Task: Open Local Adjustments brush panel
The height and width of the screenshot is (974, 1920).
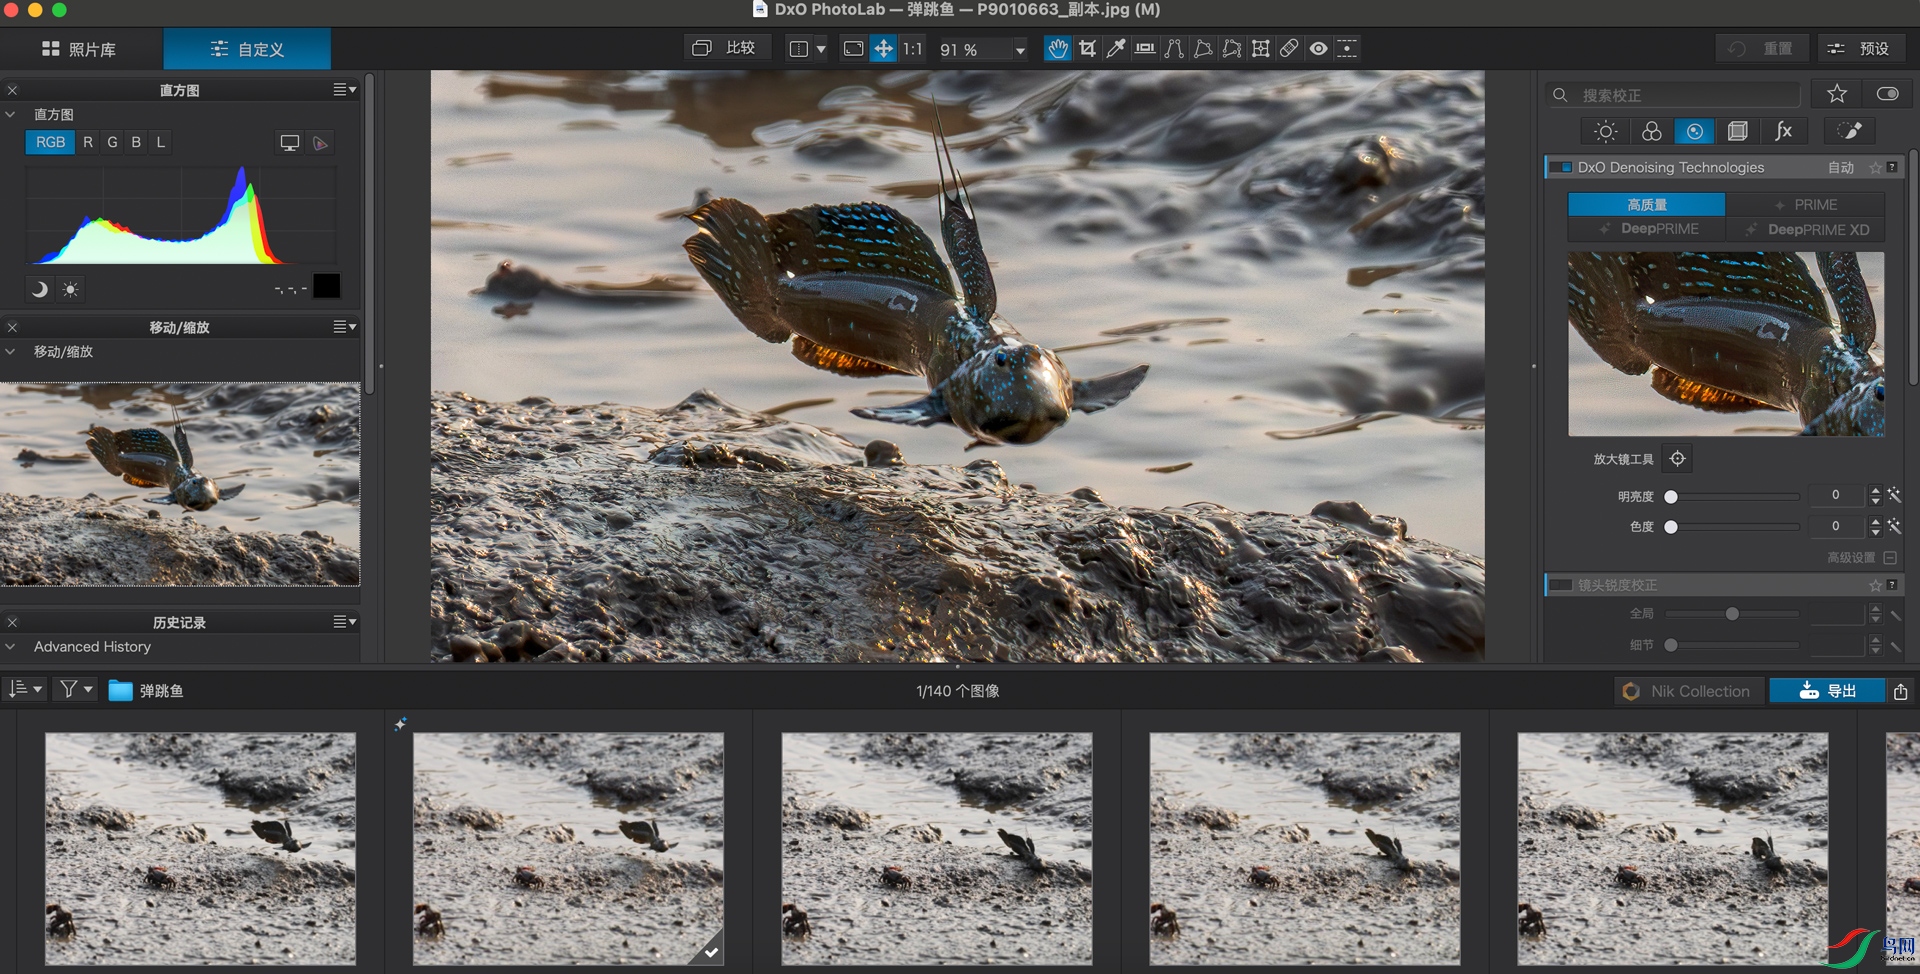Action: (1849, 131)
